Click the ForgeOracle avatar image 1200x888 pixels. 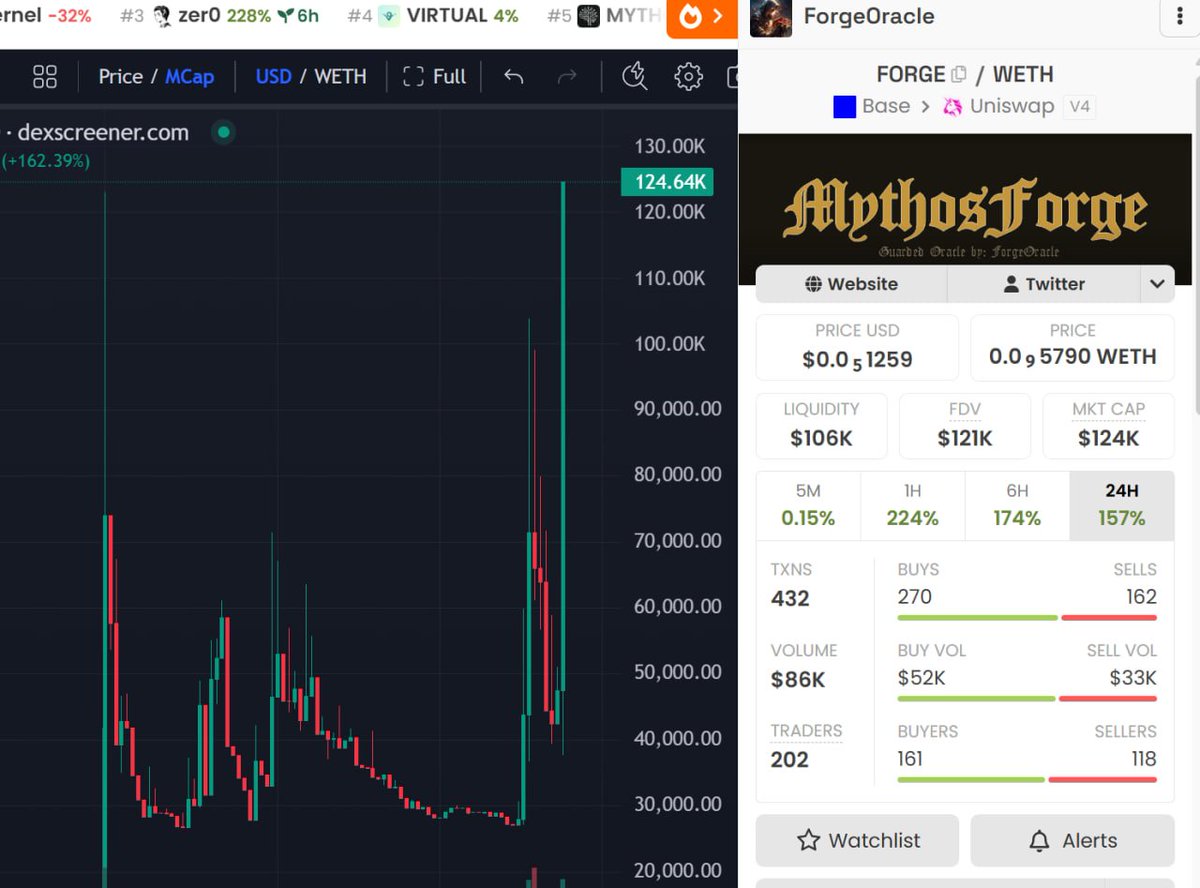click(771, 17)
